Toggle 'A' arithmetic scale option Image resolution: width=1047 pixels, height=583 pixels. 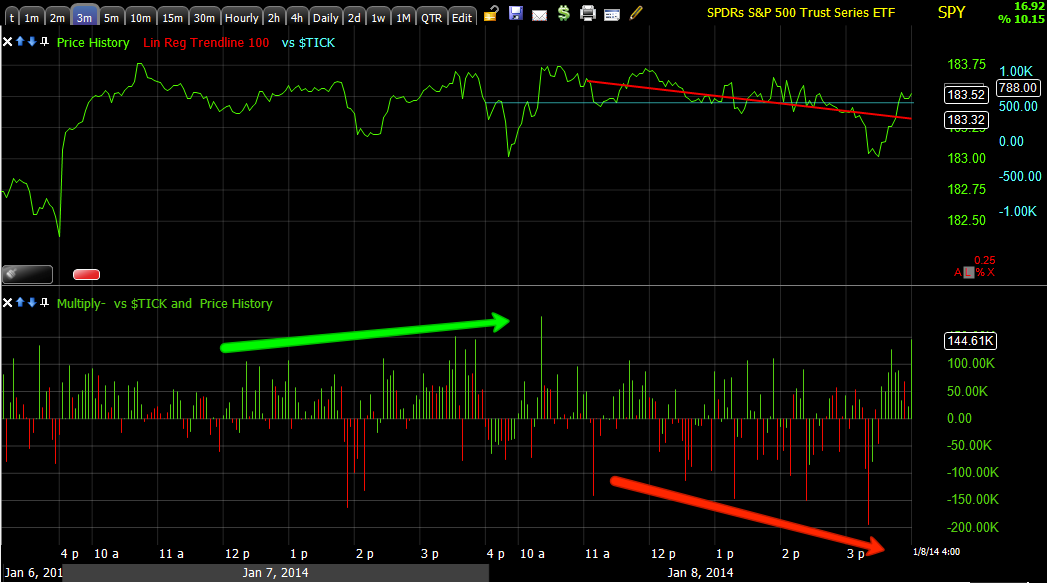click(958, 272)
